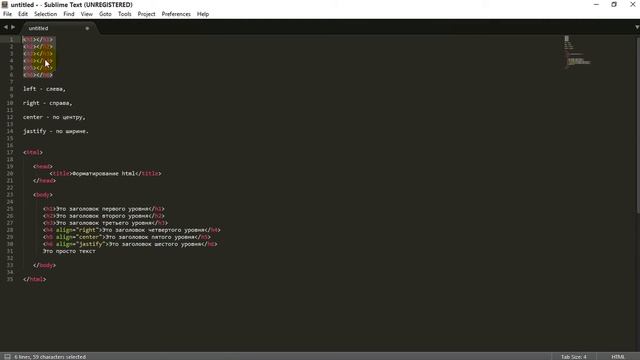640x360 pixels.
Task: Click the closing </body> tag
Action: (44, 265)
